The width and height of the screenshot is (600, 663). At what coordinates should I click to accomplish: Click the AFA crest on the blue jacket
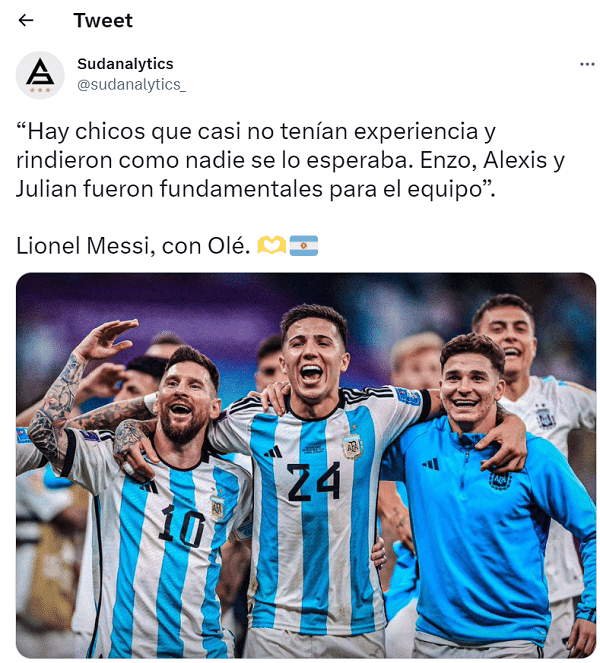coord(500,479)
